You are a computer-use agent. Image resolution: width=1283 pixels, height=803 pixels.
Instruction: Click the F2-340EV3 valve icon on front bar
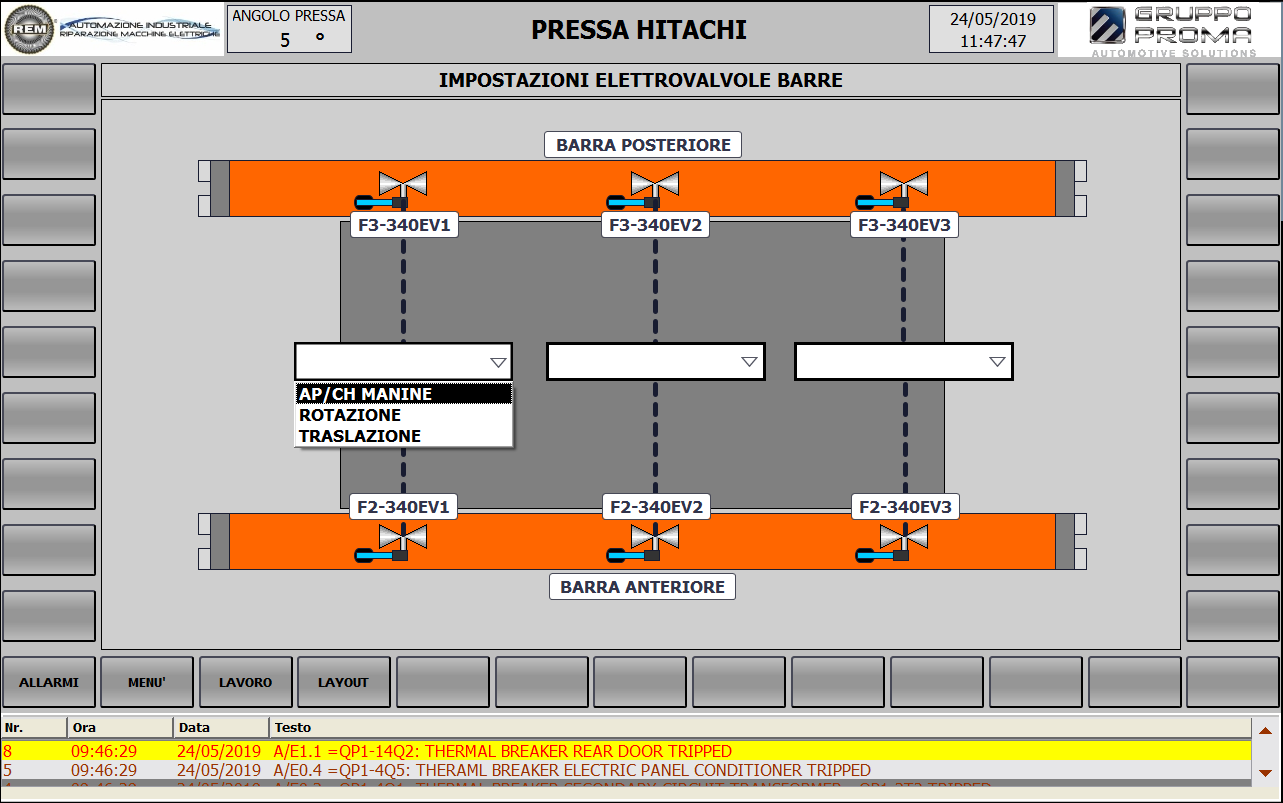tap(892, 545)
